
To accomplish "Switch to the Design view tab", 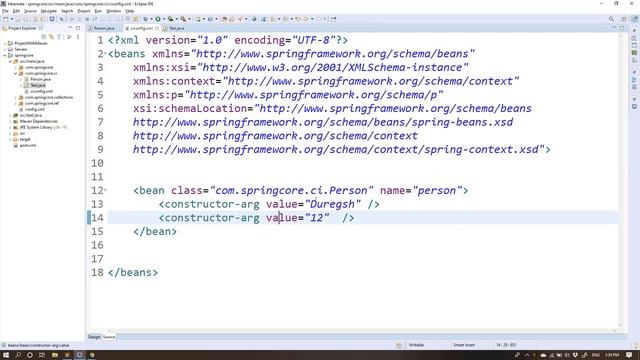I will tap(94, 337).
